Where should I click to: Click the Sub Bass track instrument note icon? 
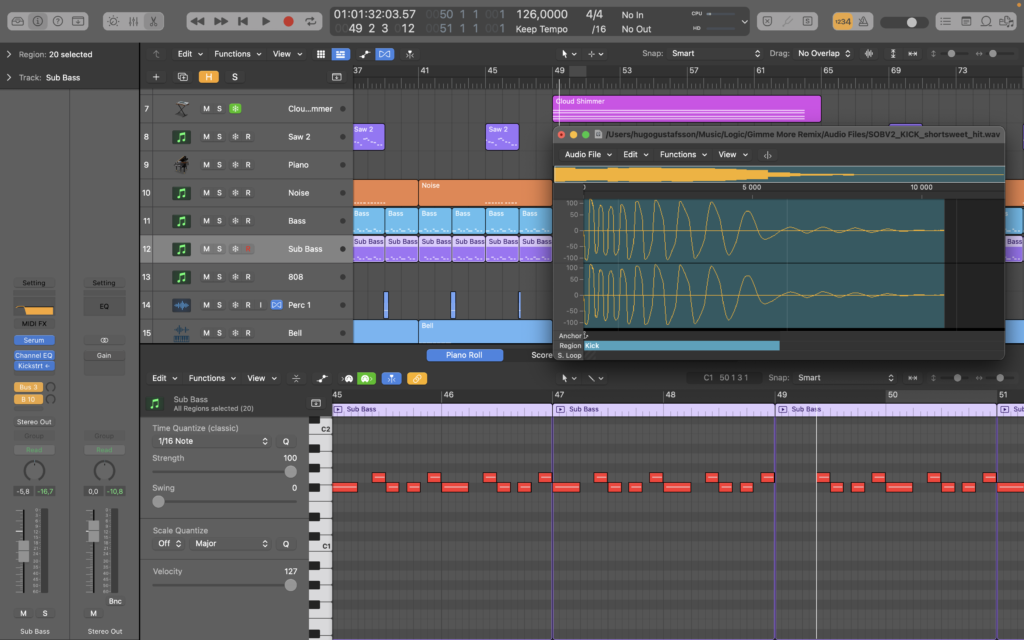tap(180, 249)
